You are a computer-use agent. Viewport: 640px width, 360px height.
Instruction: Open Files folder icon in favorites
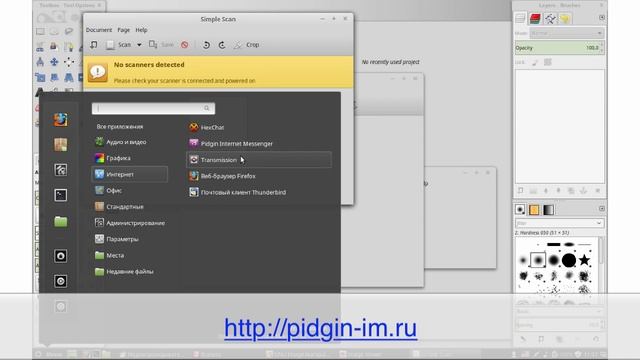tap(61, 221)
